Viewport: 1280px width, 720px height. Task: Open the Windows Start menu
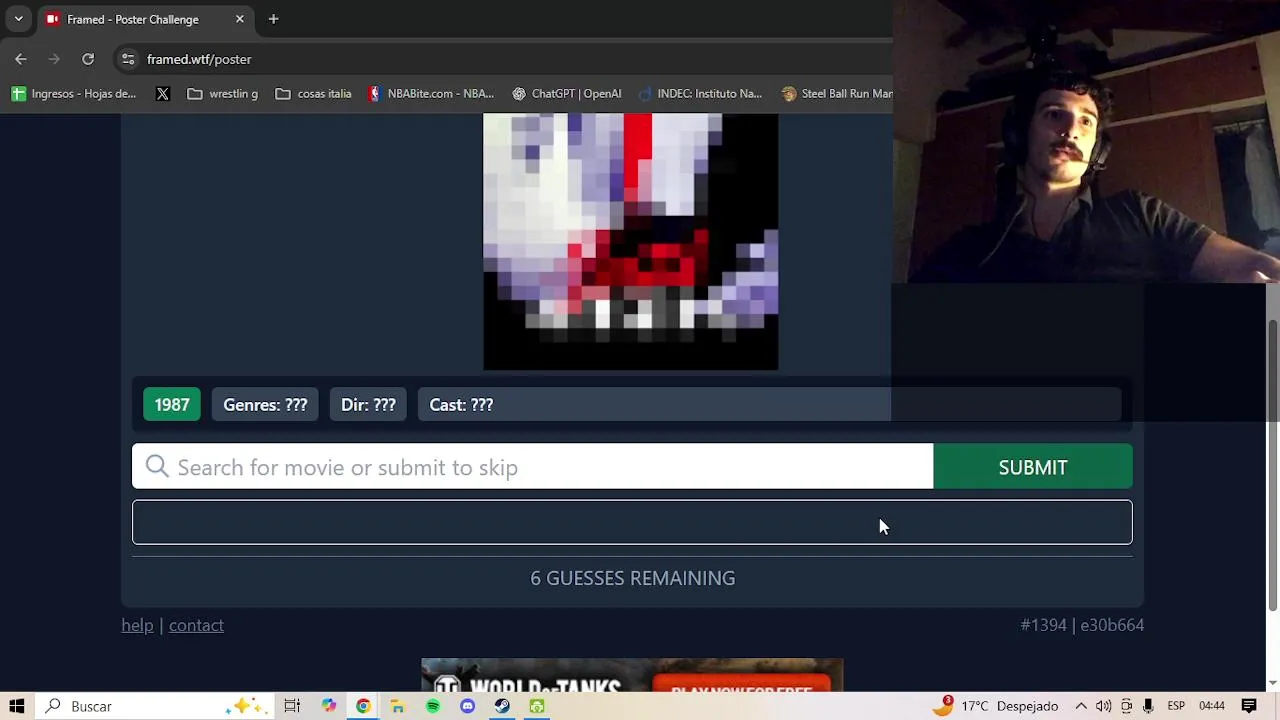[16, 706]
